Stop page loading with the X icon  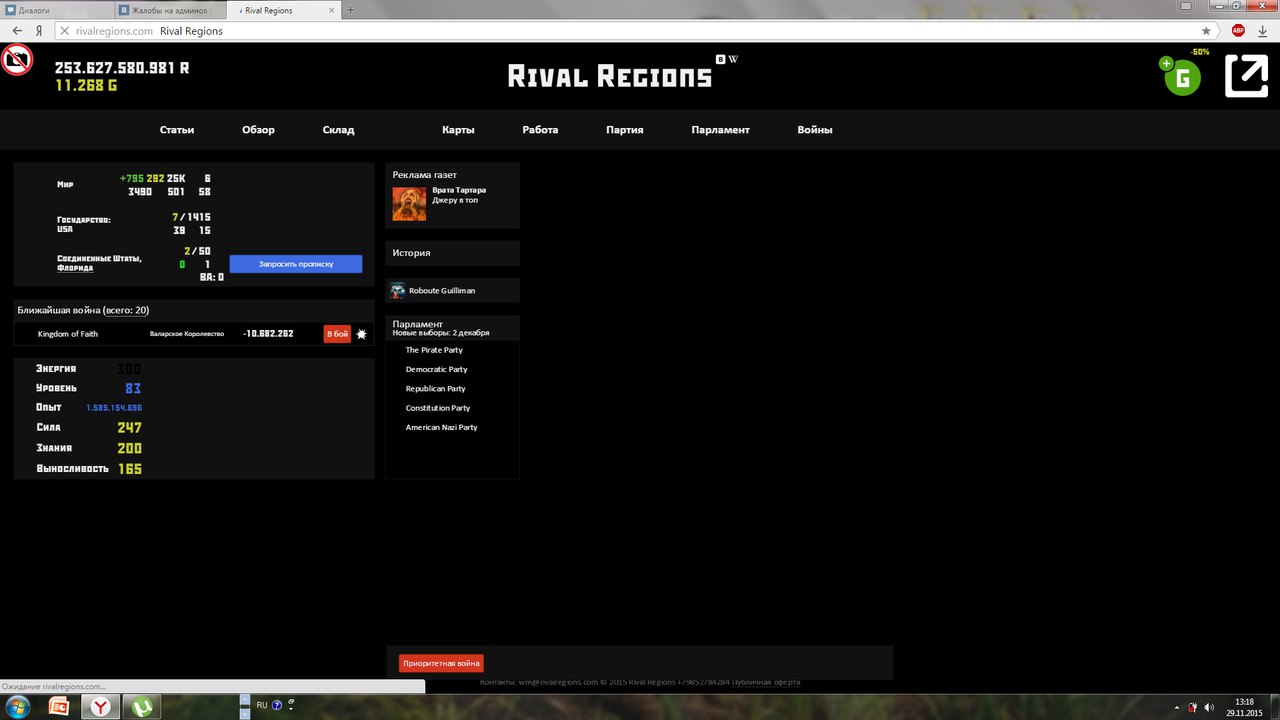pos(64,31)
